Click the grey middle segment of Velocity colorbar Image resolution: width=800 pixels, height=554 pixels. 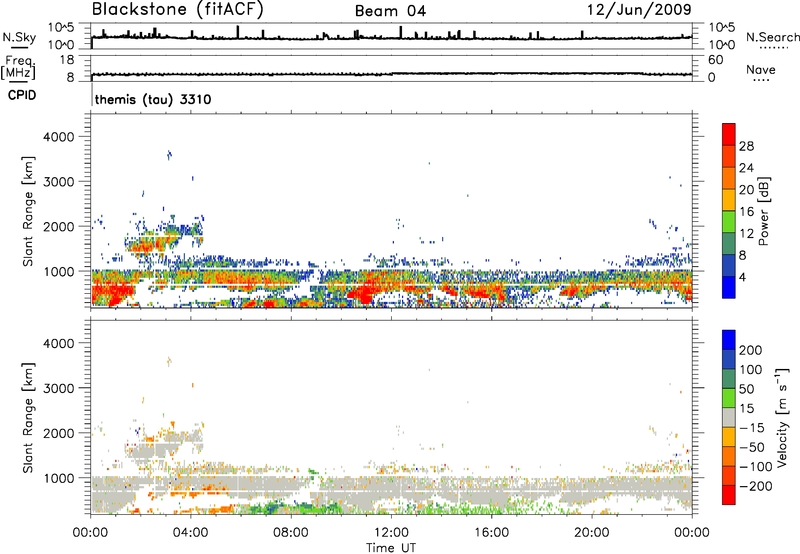(x=729, y=417)
